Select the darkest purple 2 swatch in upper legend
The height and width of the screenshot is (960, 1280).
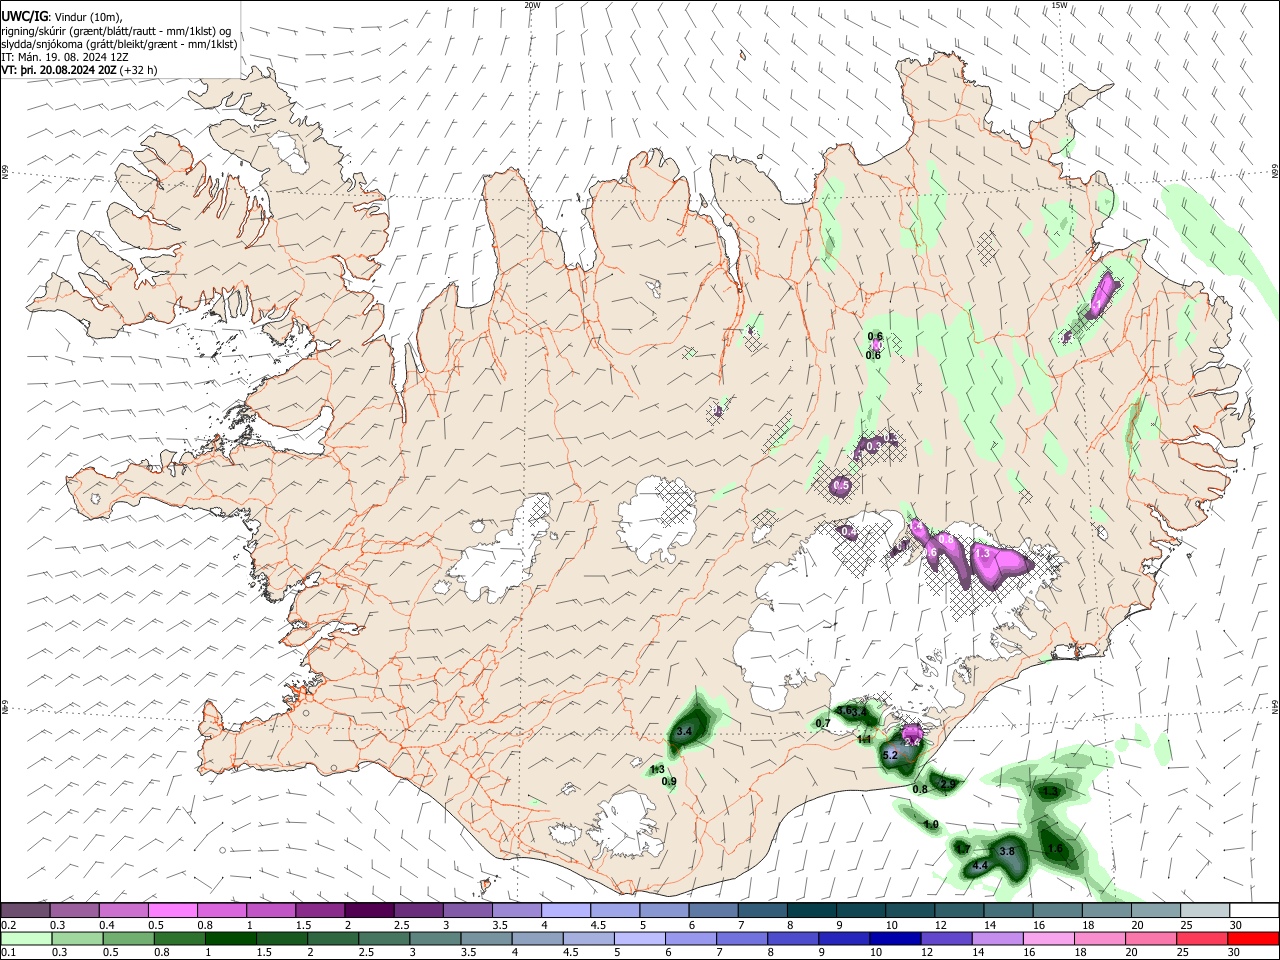(x=369, y=911)
